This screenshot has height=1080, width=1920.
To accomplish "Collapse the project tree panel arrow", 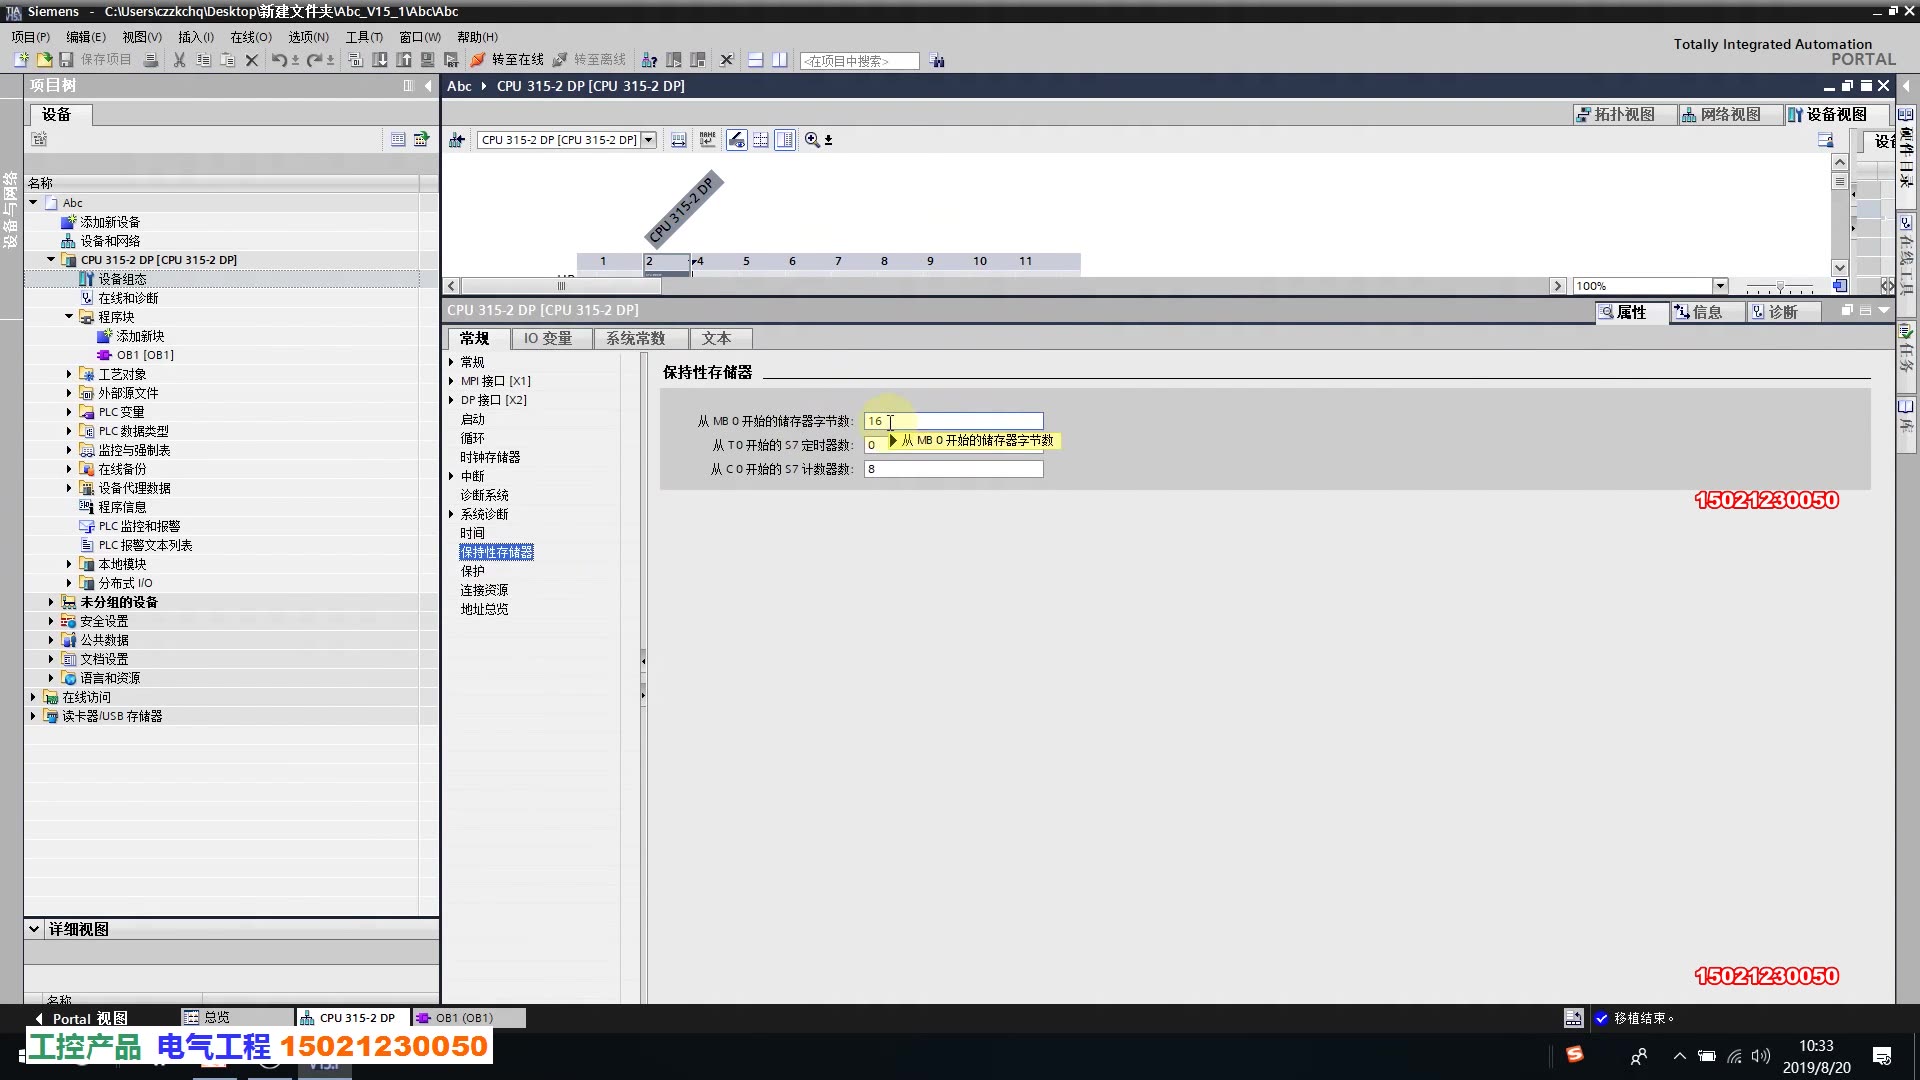I will coord(428,86).
